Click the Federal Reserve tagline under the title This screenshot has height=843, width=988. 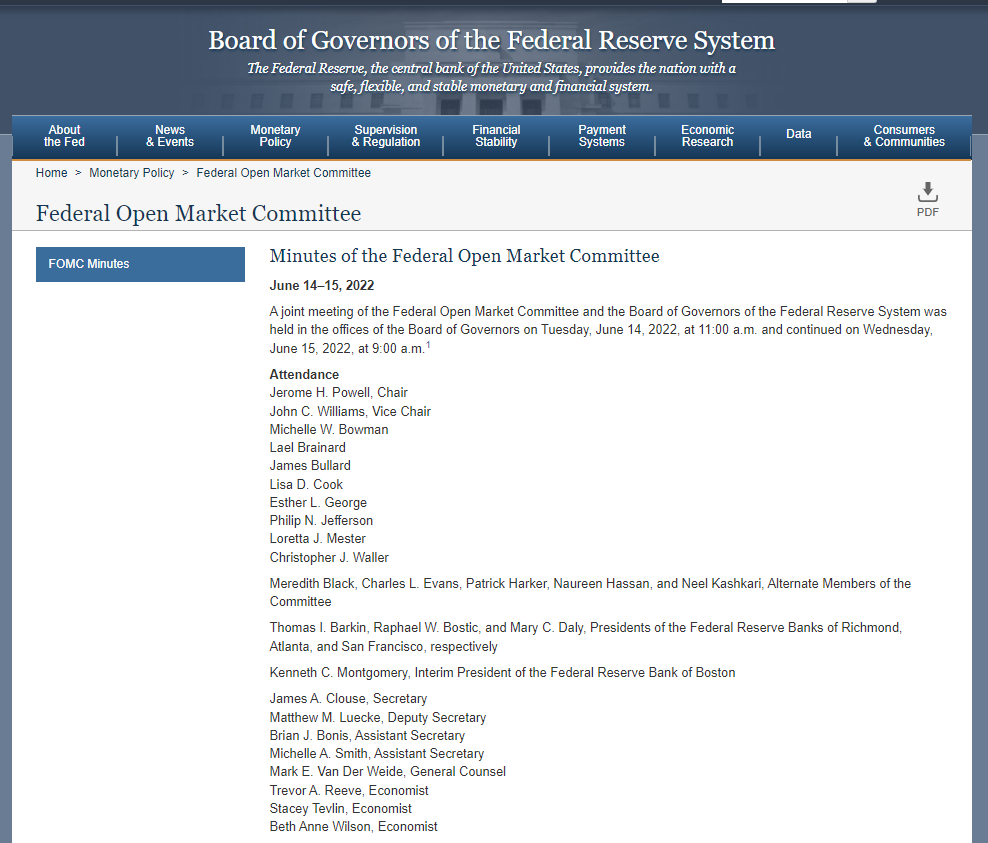(491, 77)
